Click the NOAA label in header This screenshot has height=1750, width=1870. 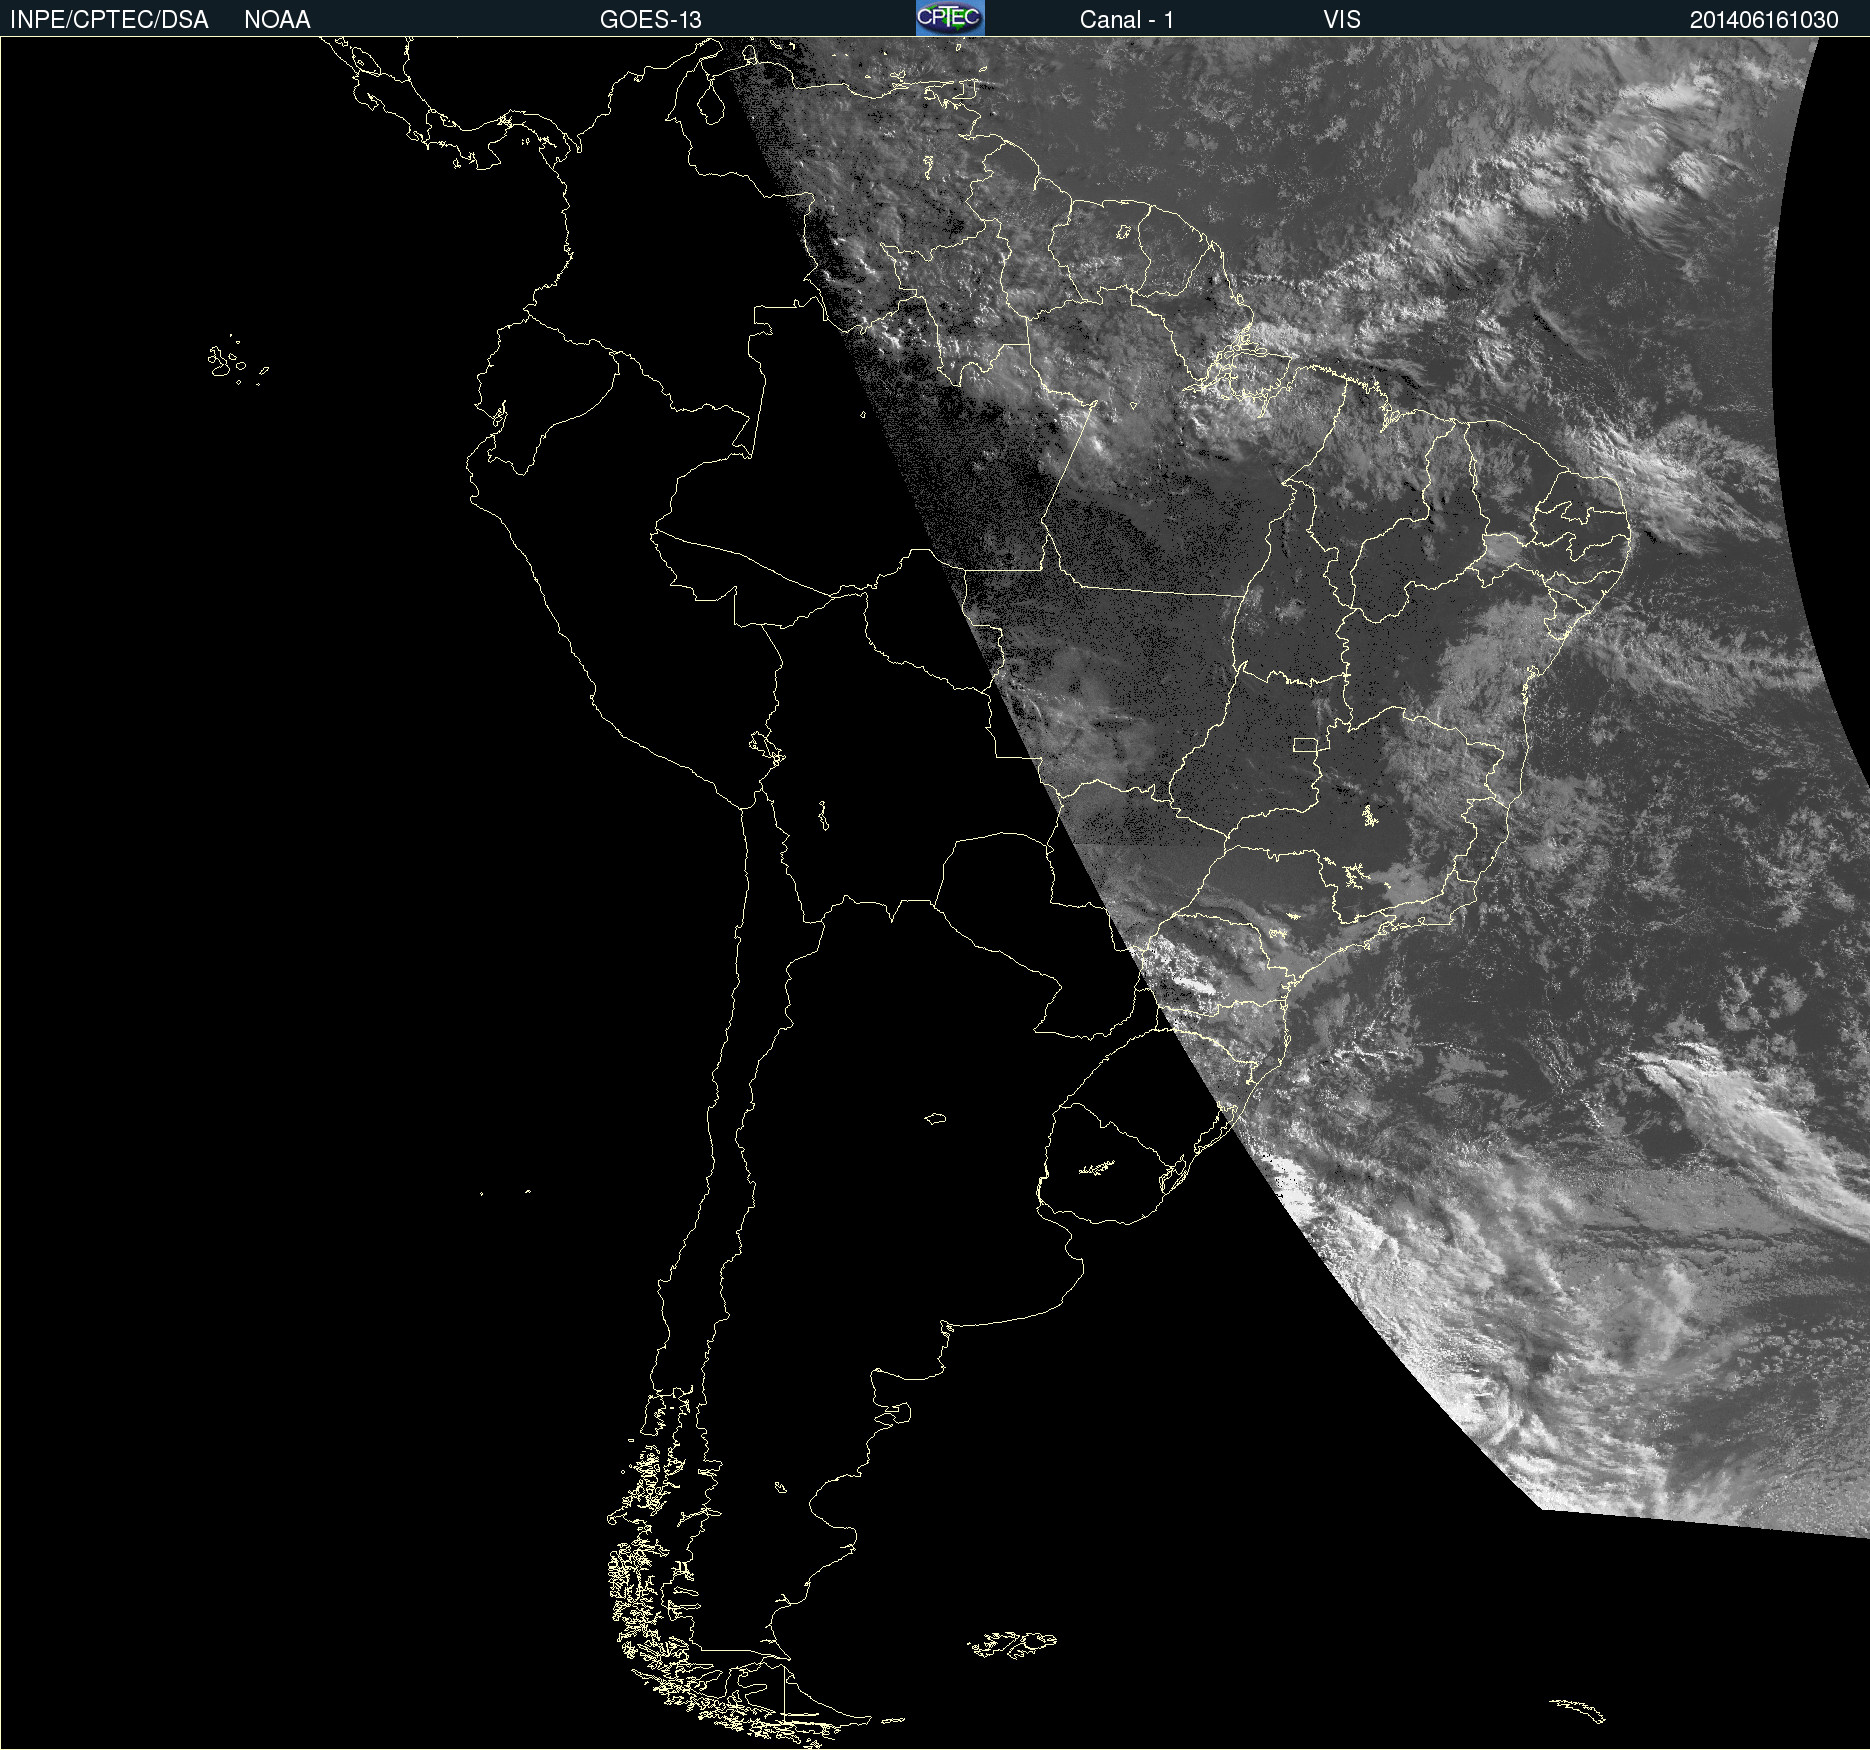277,20
